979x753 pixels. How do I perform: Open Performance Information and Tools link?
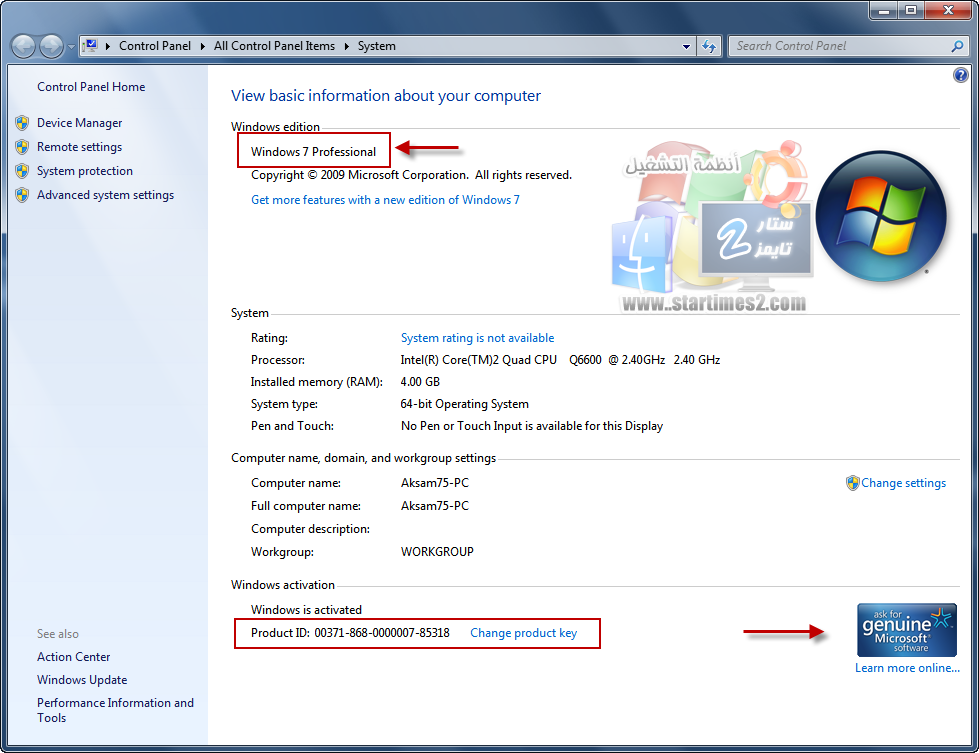click(x=116, y=710)
